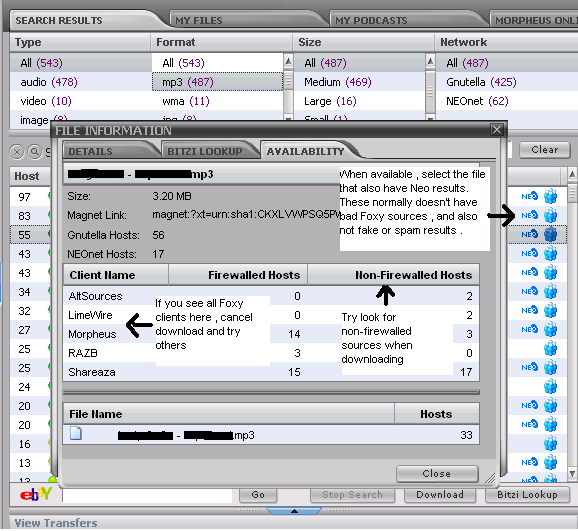This screenshot has height=531, width=578.
Task: Select wma (11) in Format filter
Action: pos(217,101)
